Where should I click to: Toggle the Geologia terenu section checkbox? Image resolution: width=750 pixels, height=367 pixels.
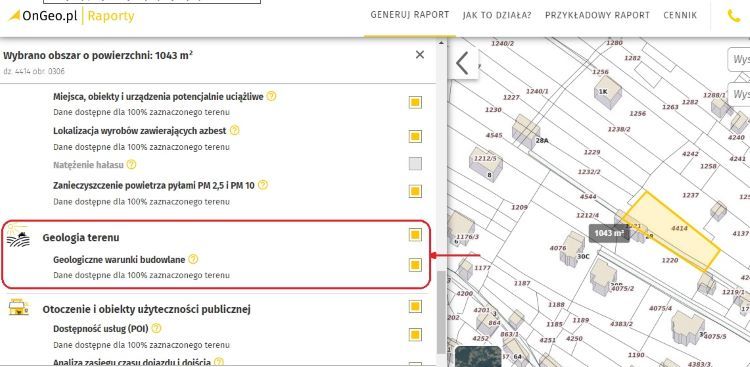click(415, 235)
